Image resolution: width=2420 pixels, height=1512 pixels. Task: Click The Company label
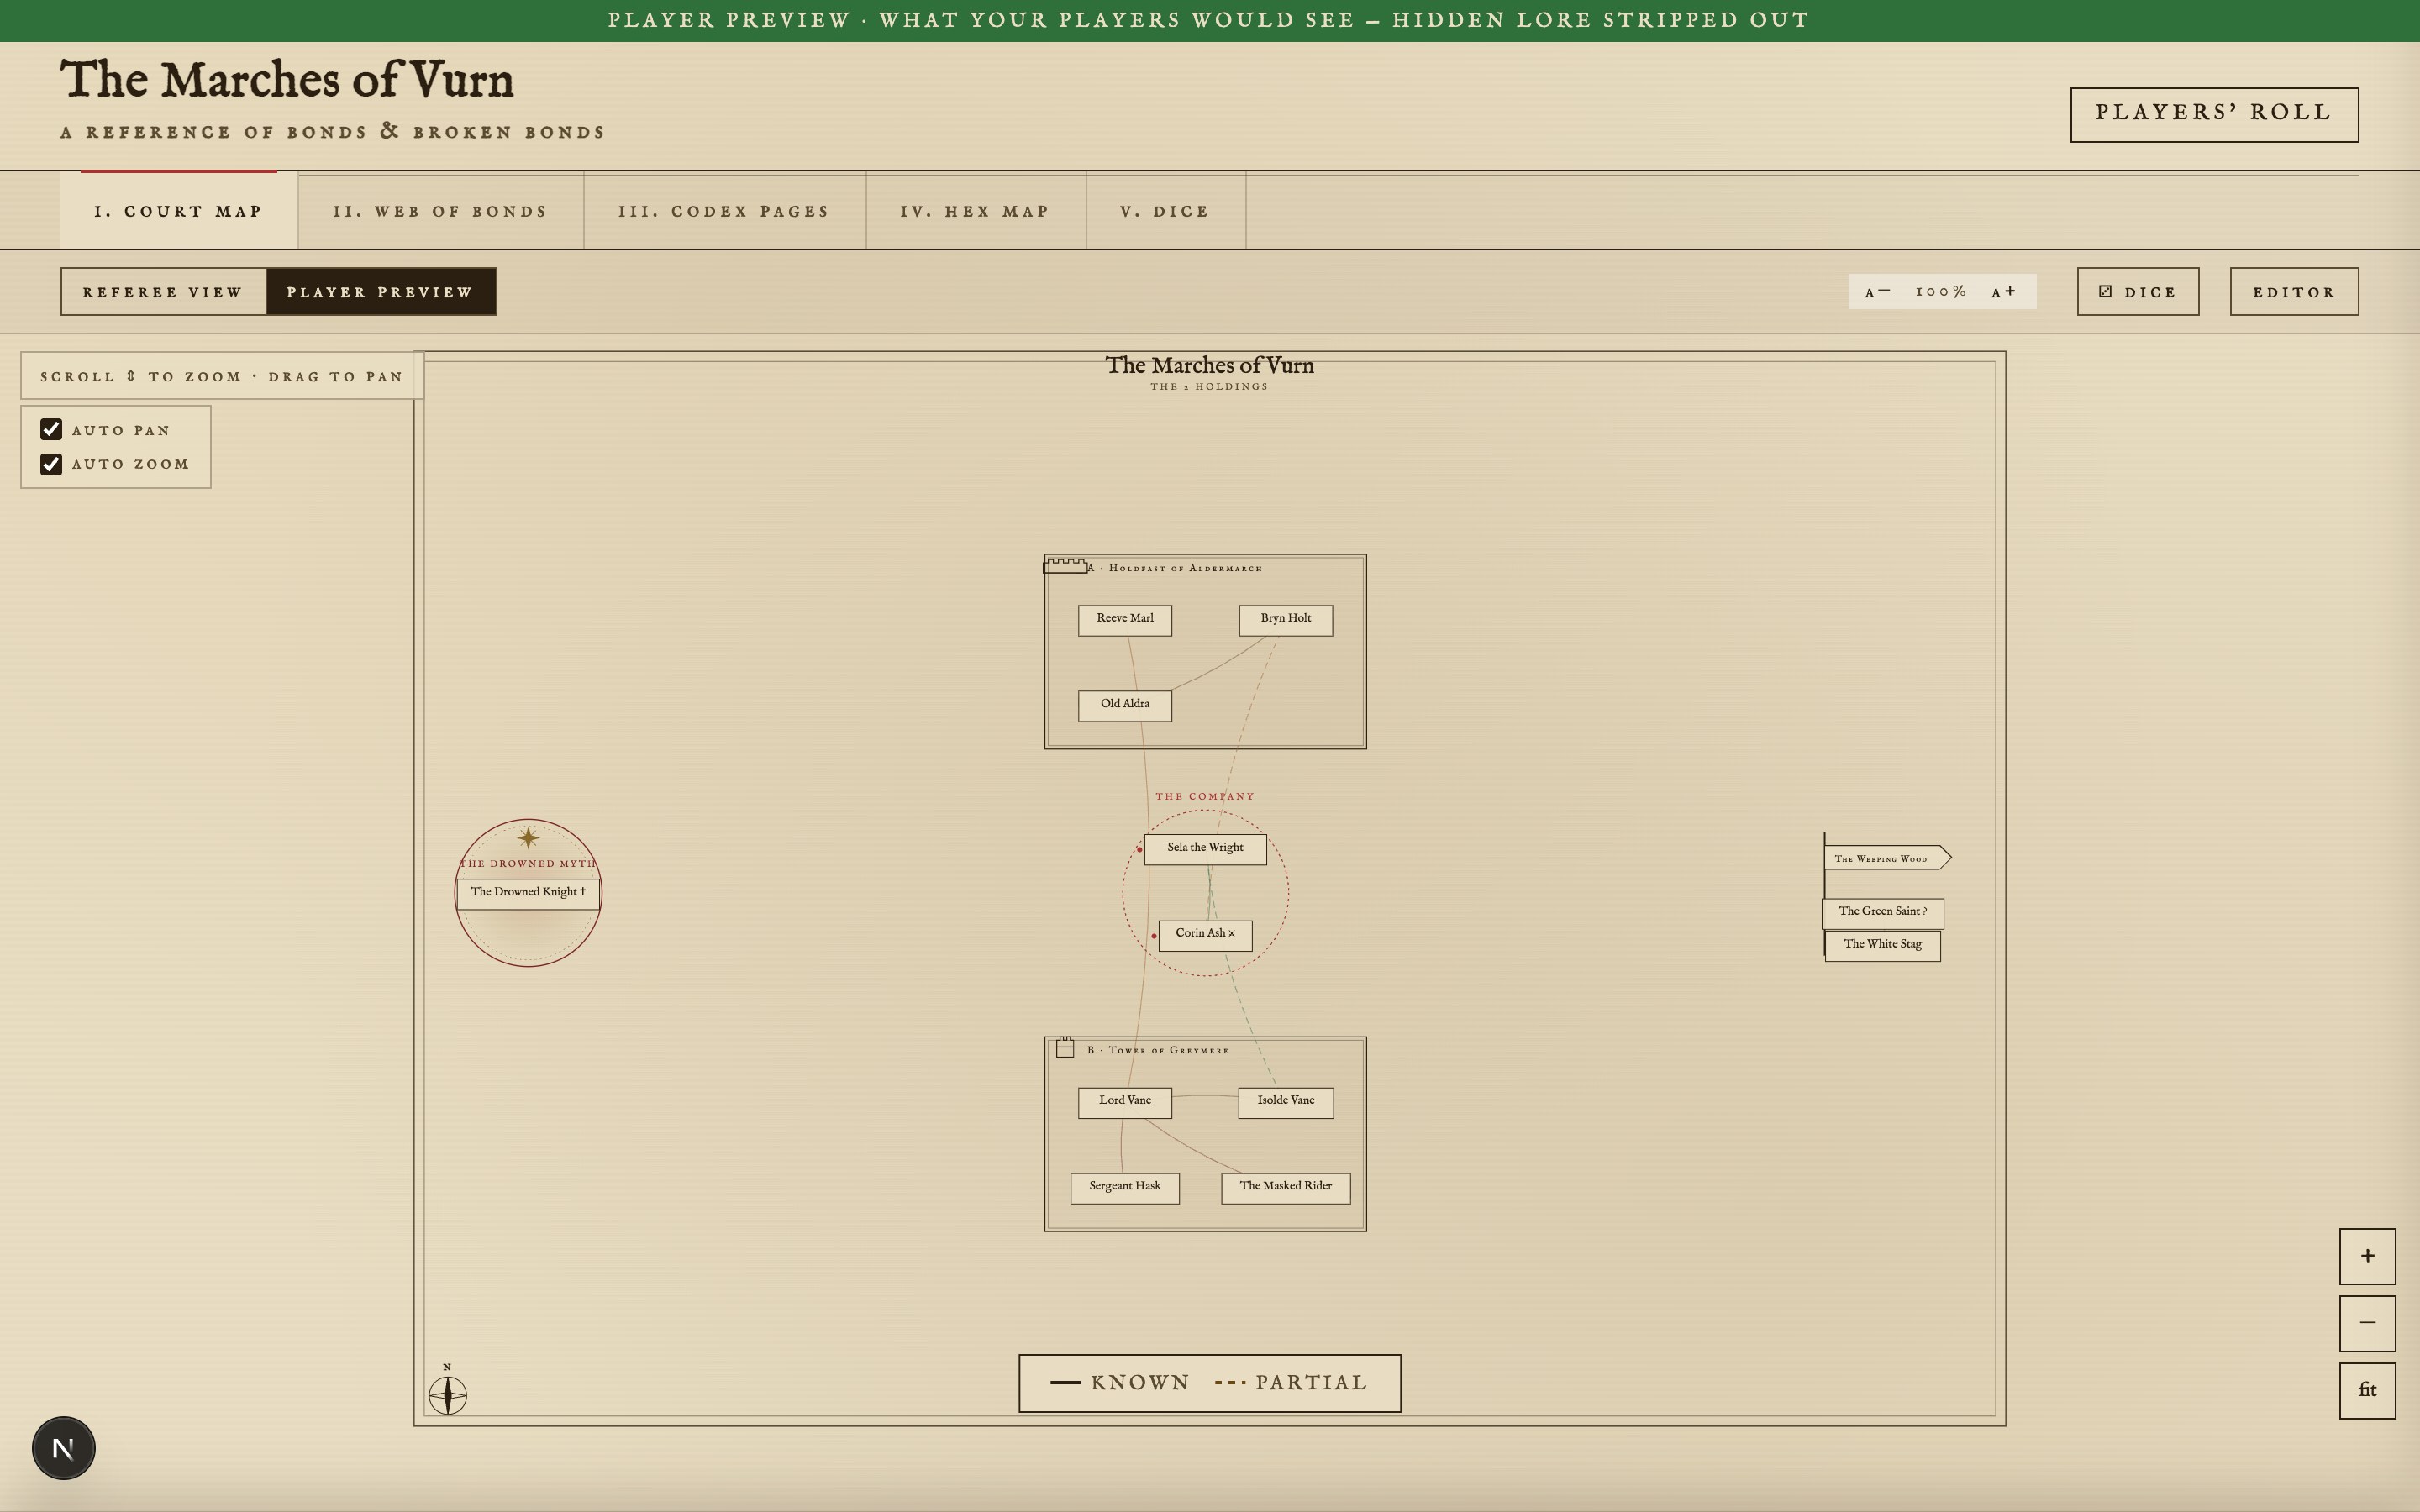1205,796
